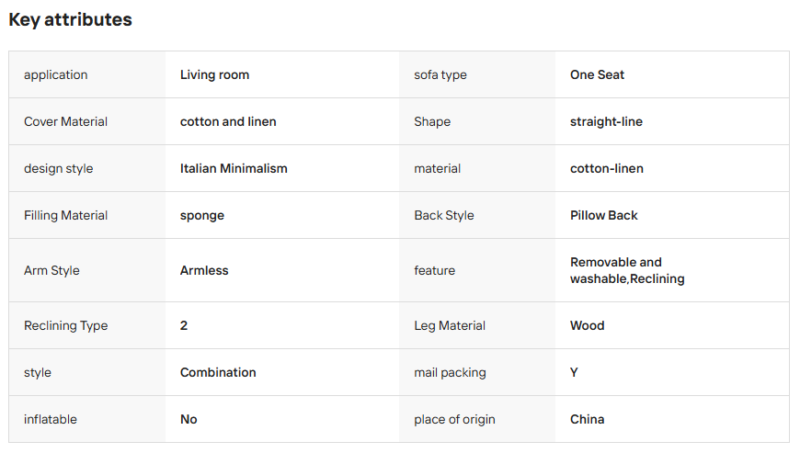
Task: Select the Italian Minimalism design style value
Action: 234,168
